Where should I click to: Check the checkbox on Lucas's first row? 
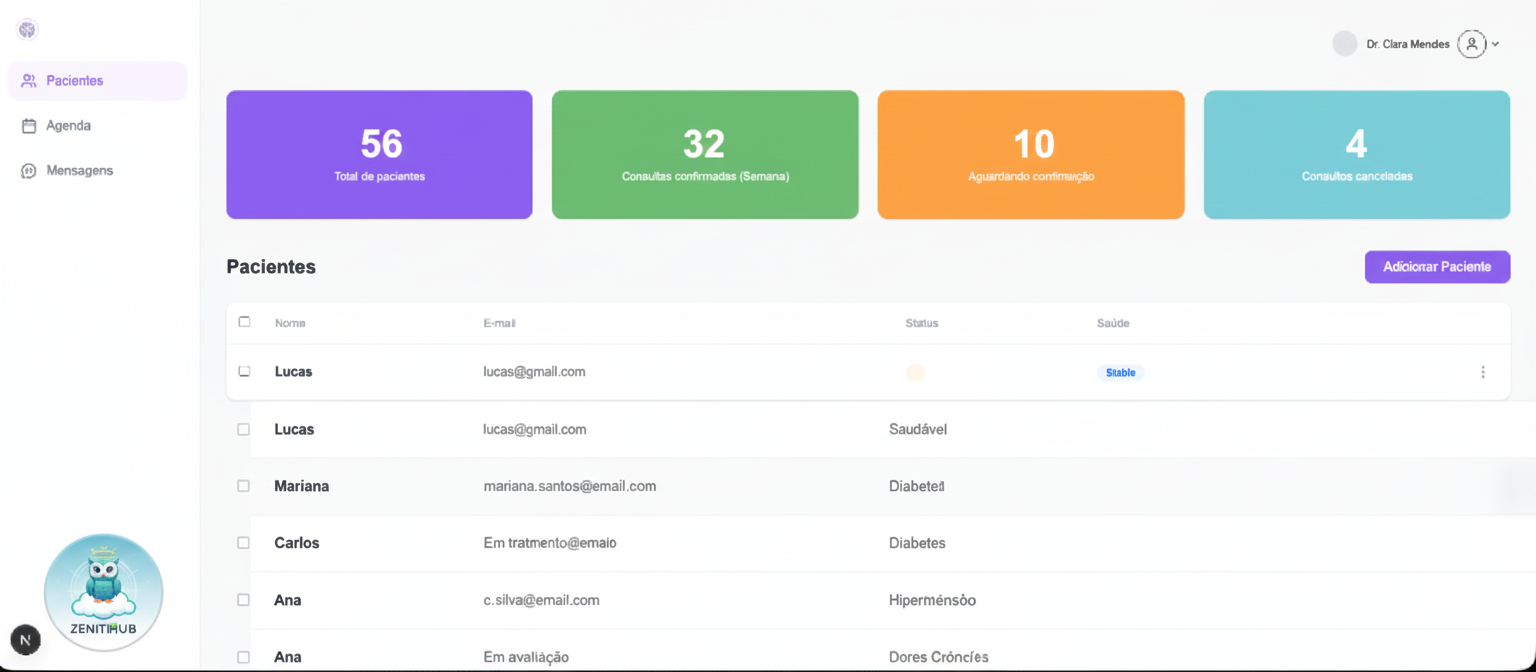(x=244, y=370)
